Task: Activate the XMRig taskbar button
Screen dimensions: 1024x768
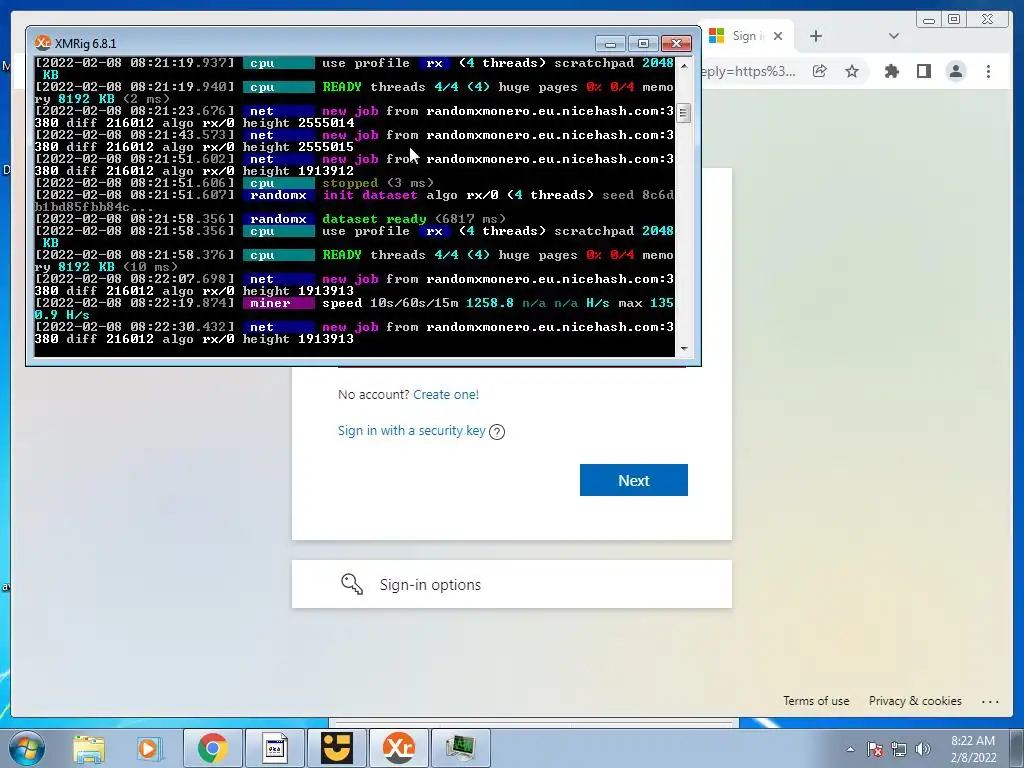Action: coord(398,748)
